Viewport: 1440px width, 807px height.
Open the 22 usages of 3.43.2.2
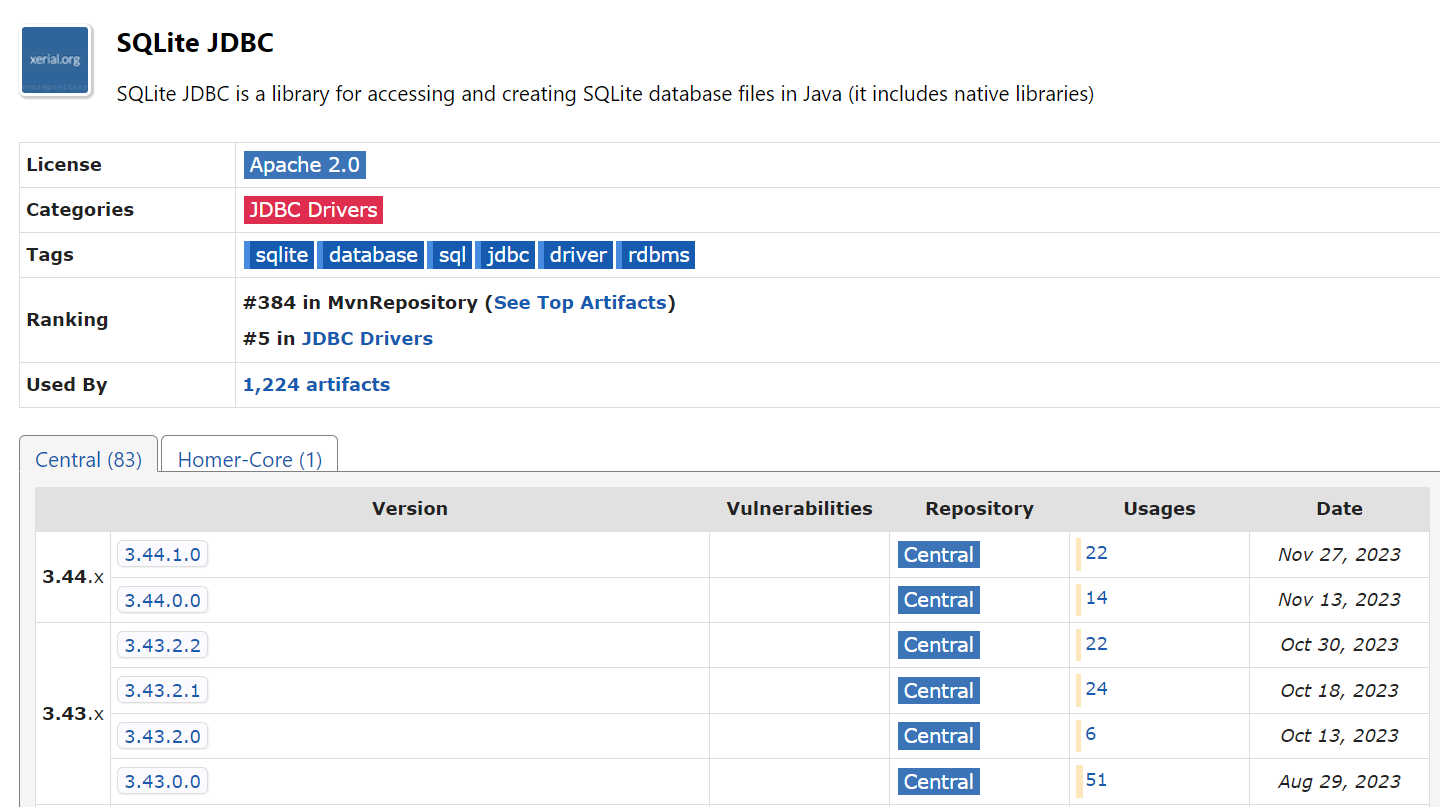(1097, 644)
